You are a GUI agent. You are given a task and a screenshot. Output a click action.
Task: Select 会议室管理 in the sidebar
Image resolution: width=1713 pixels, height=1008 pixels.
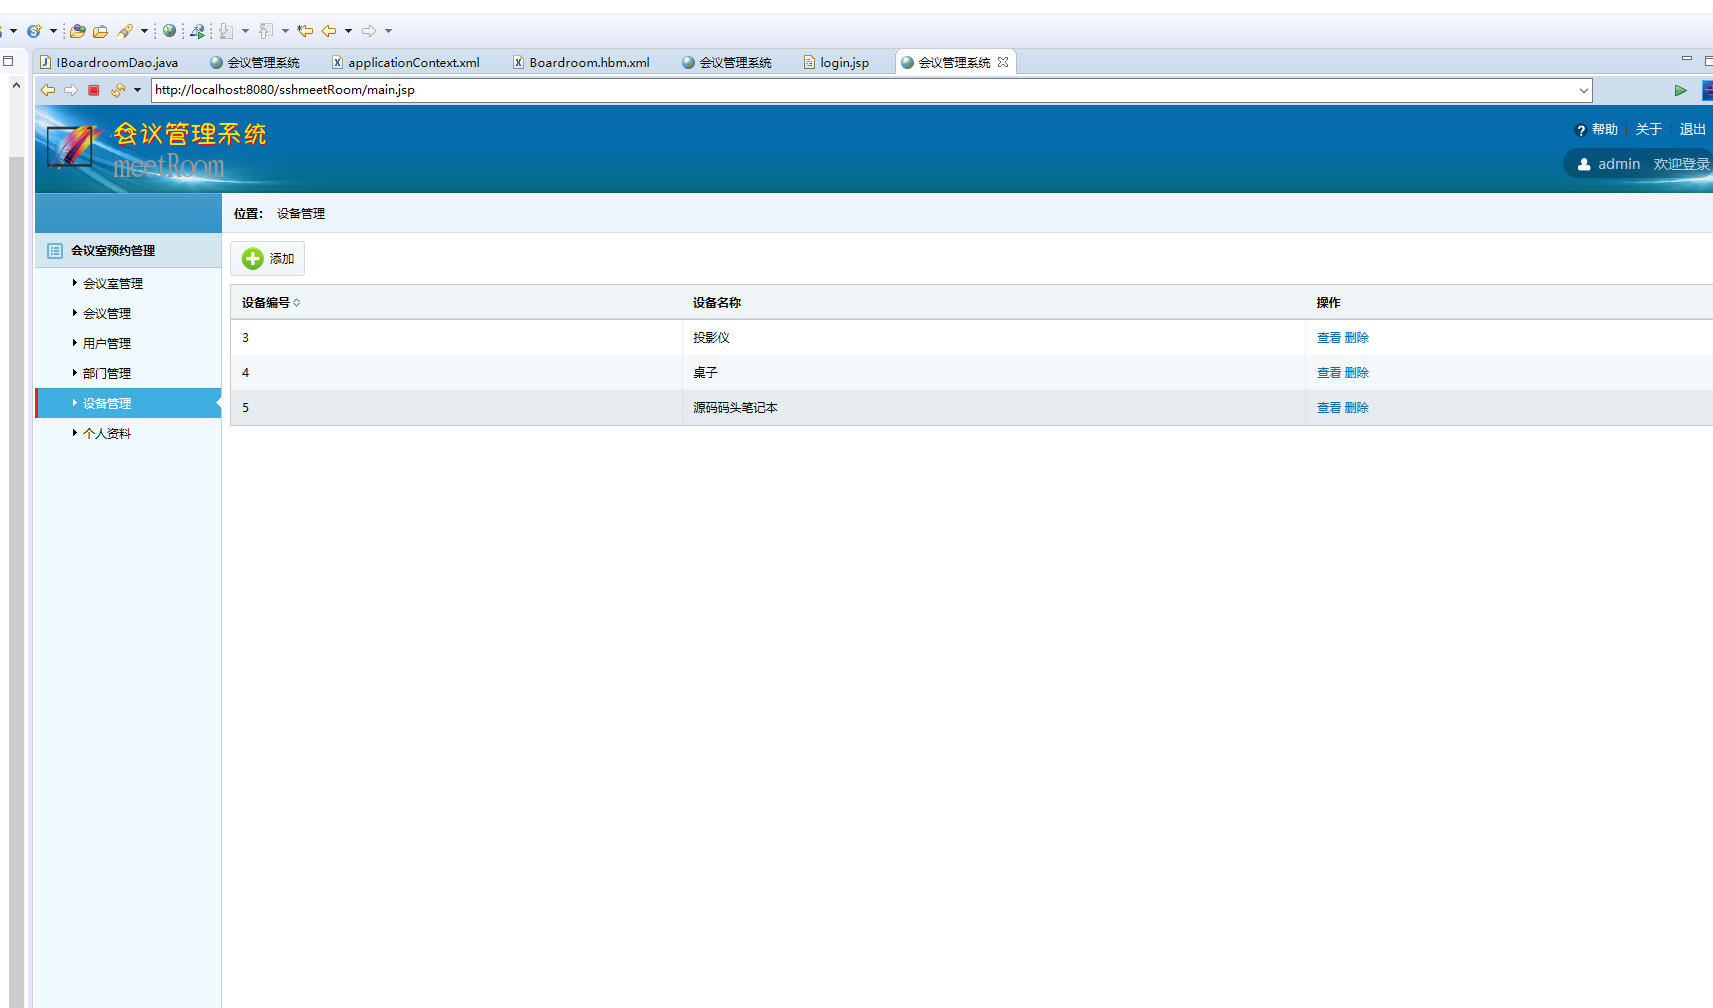(112, 284)
